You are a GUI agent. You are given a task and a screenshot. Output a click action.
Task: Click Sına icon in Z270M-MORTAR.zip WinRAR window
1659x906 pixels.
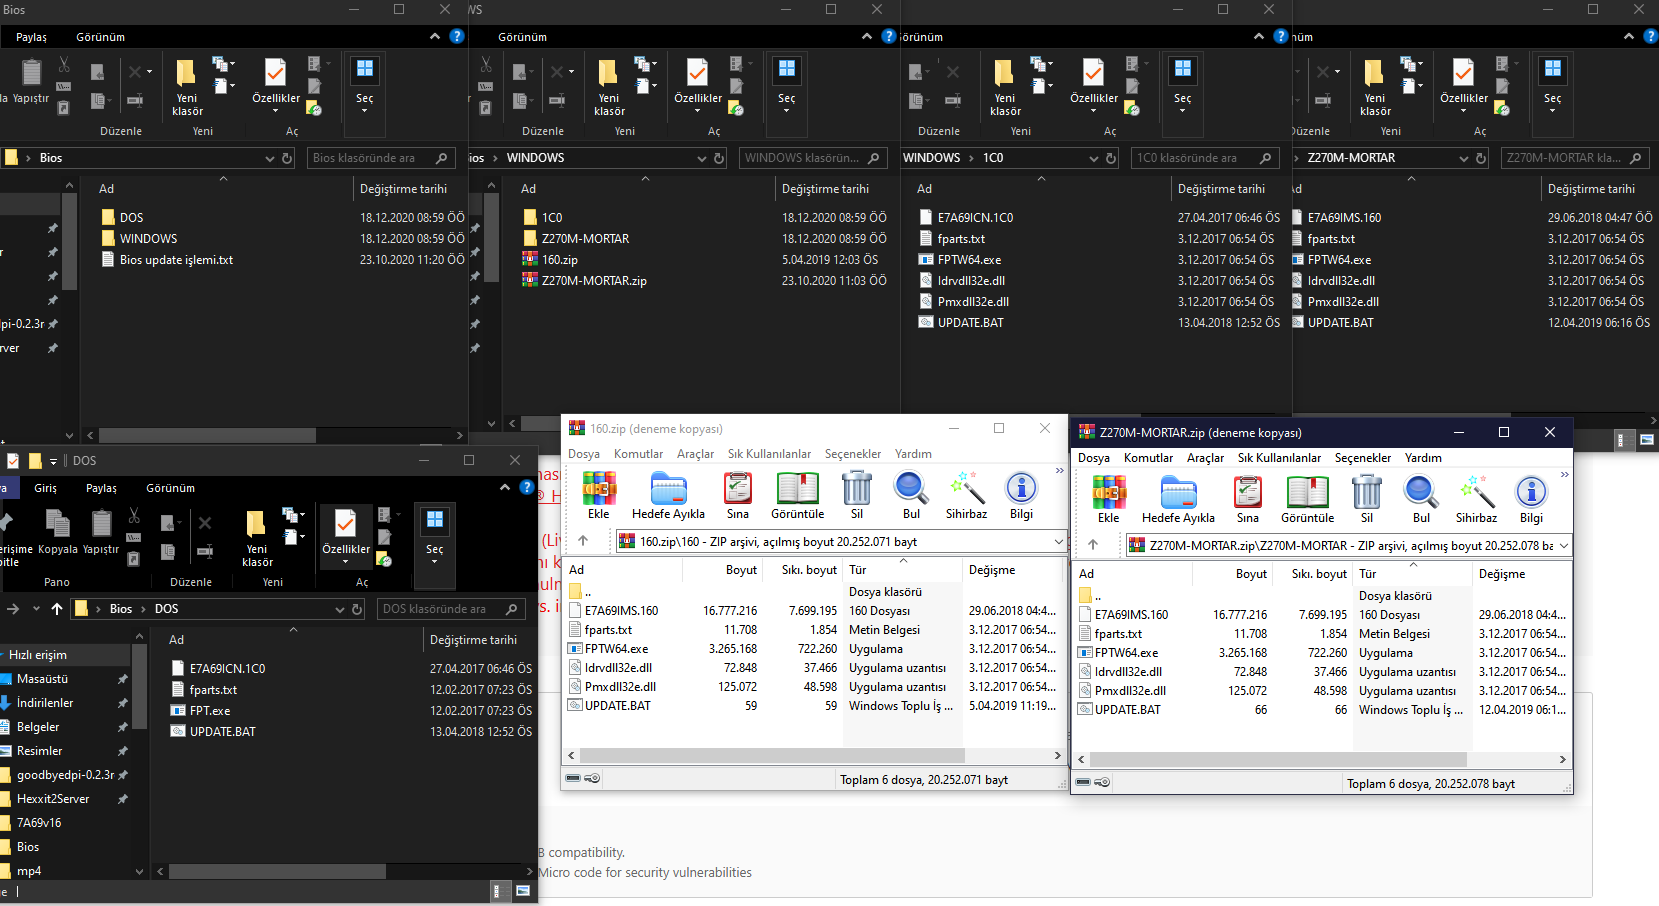1248,499
